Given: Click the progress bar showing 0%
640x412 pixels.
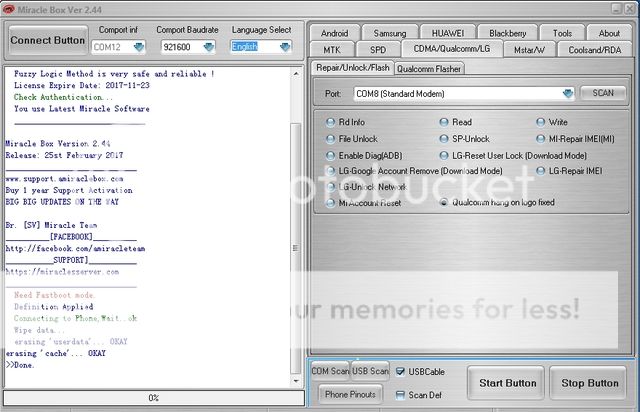Looking at the screenshot, I should click(153, 397).
